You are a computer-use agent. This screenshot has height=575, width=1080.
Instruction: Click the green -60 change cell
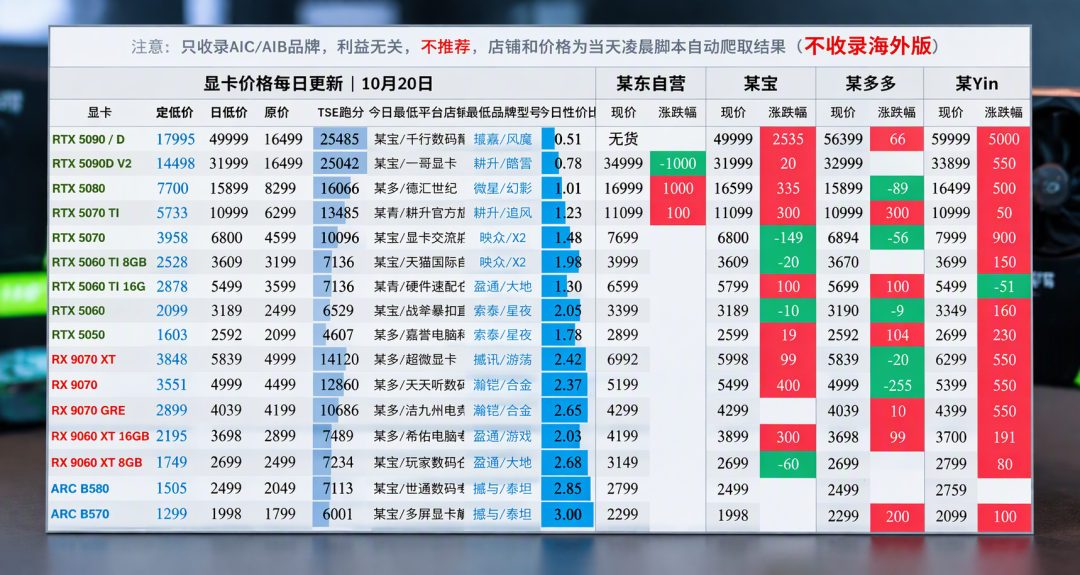tap(788, 463)
